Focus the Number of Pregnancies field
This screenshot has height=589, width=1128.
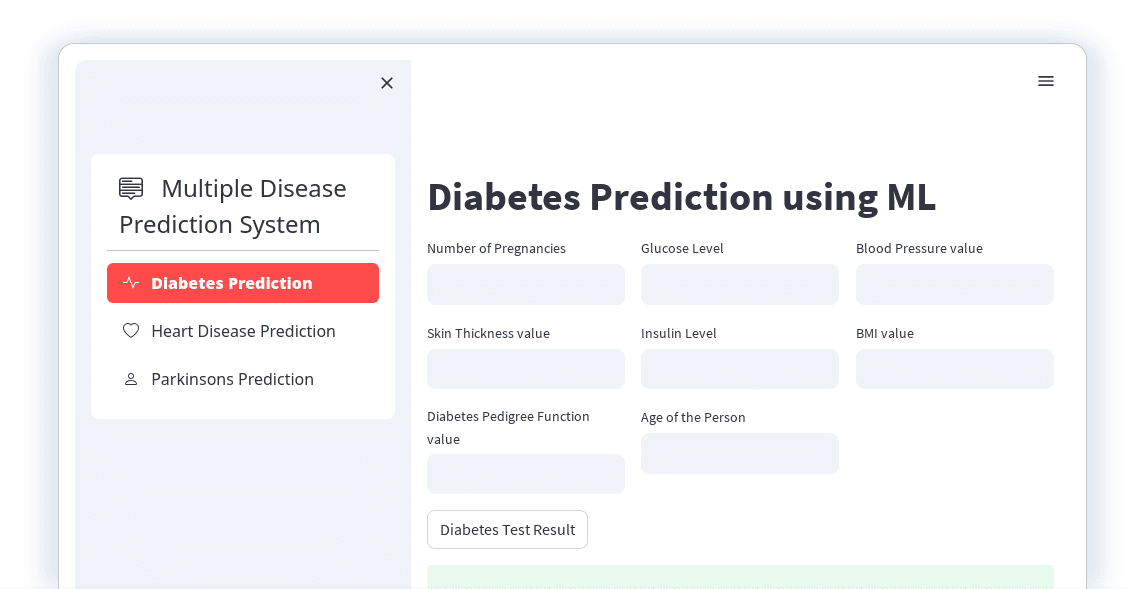coord(526,284)
